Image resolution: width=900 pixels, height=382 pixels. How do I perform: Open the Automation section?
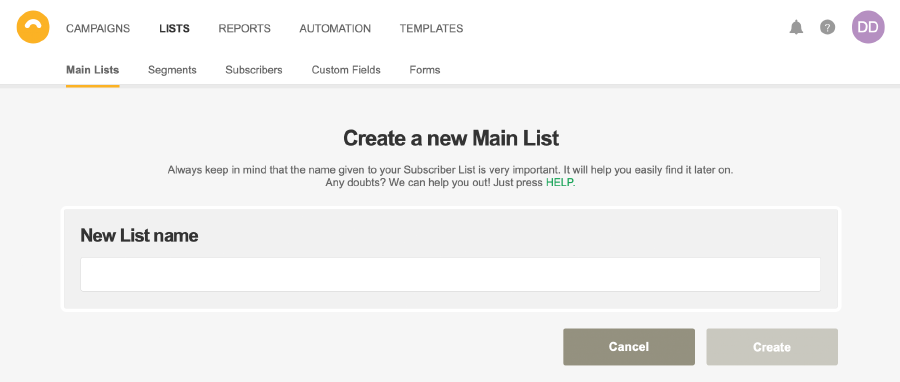[335, 28]
